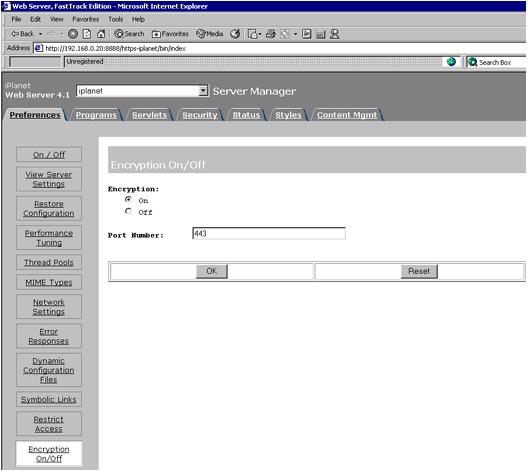The image size is (528, 472).
Task: Select Encryption Off radio button
Action: [x=128, y=211]
